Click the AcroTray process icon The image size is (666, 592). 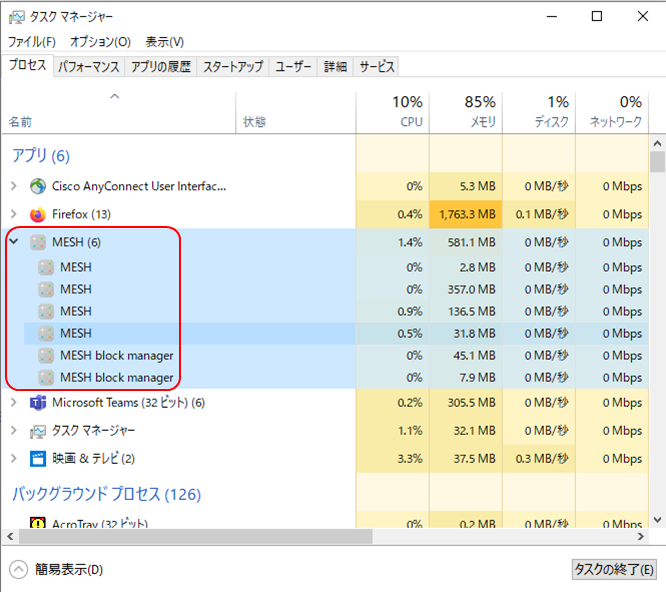38,523
